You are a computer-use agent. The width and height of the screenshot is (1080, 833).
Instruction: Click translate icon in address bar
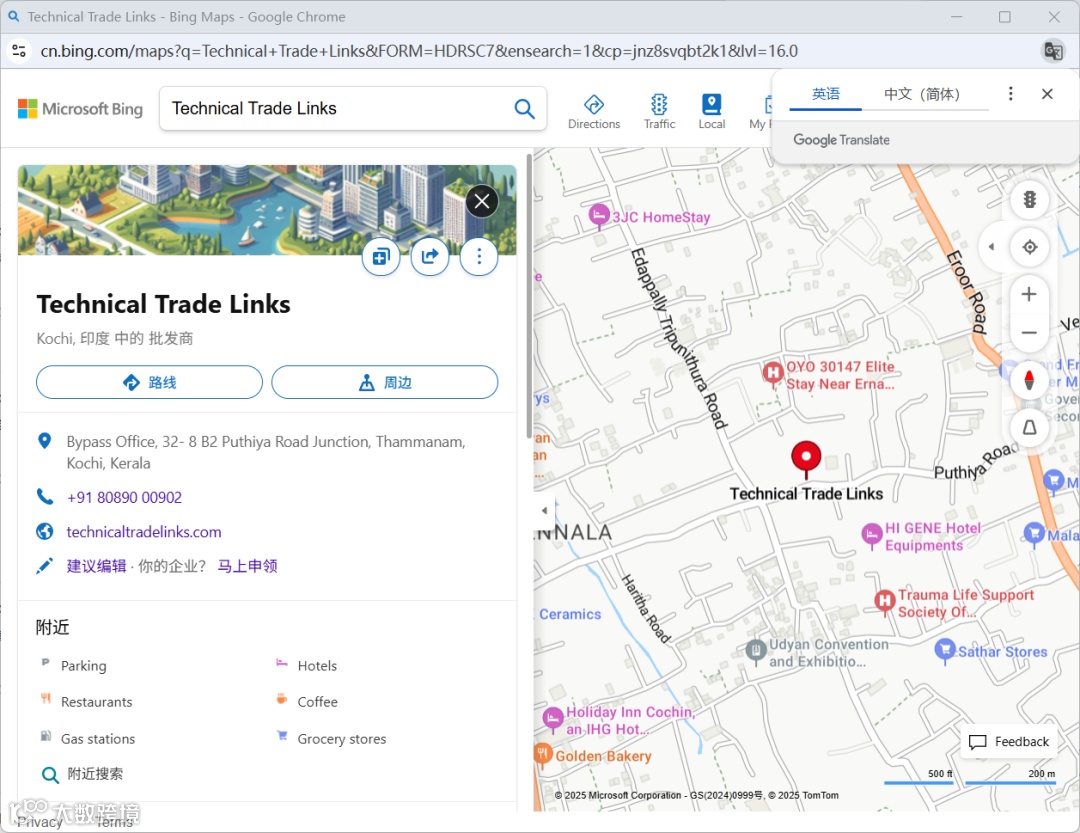(1052, 51)
